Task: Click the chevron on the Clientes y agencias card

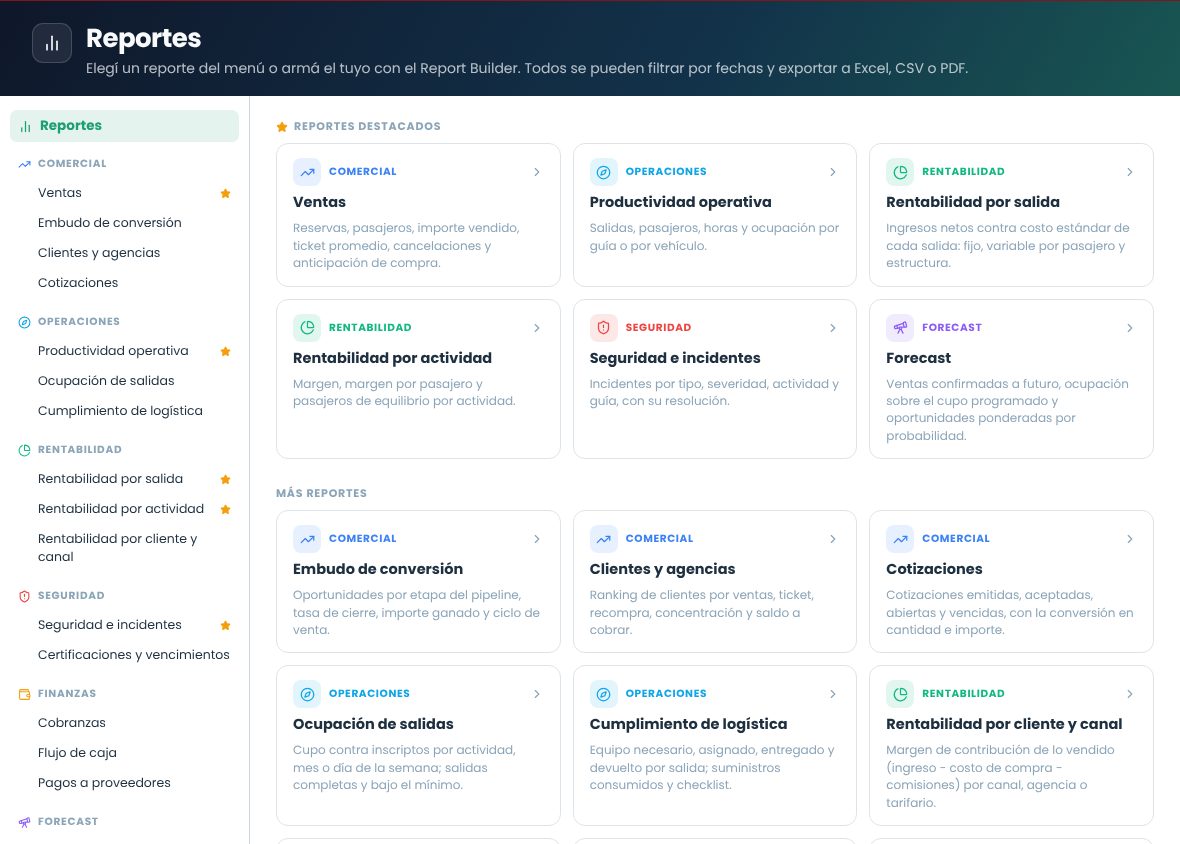Action: (x=833, y=539)
